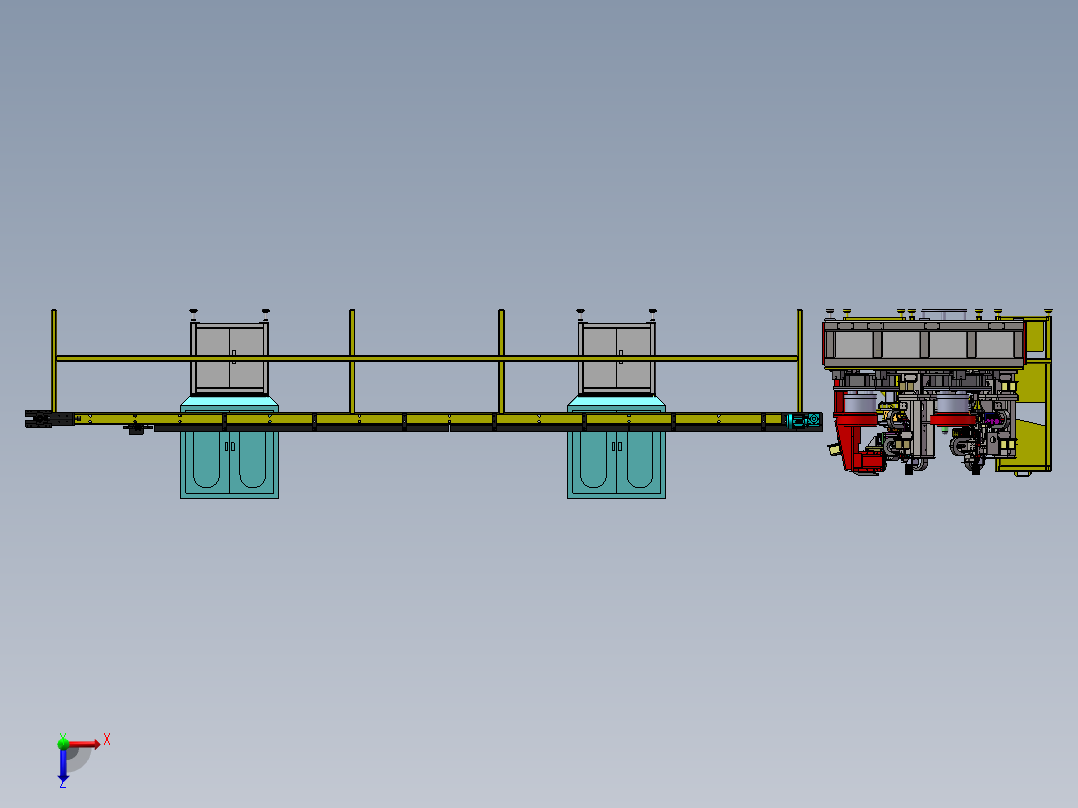Select the left gray upper cabinet
The width and height of the screenshot is (1078, 808).
click(230, 358)
